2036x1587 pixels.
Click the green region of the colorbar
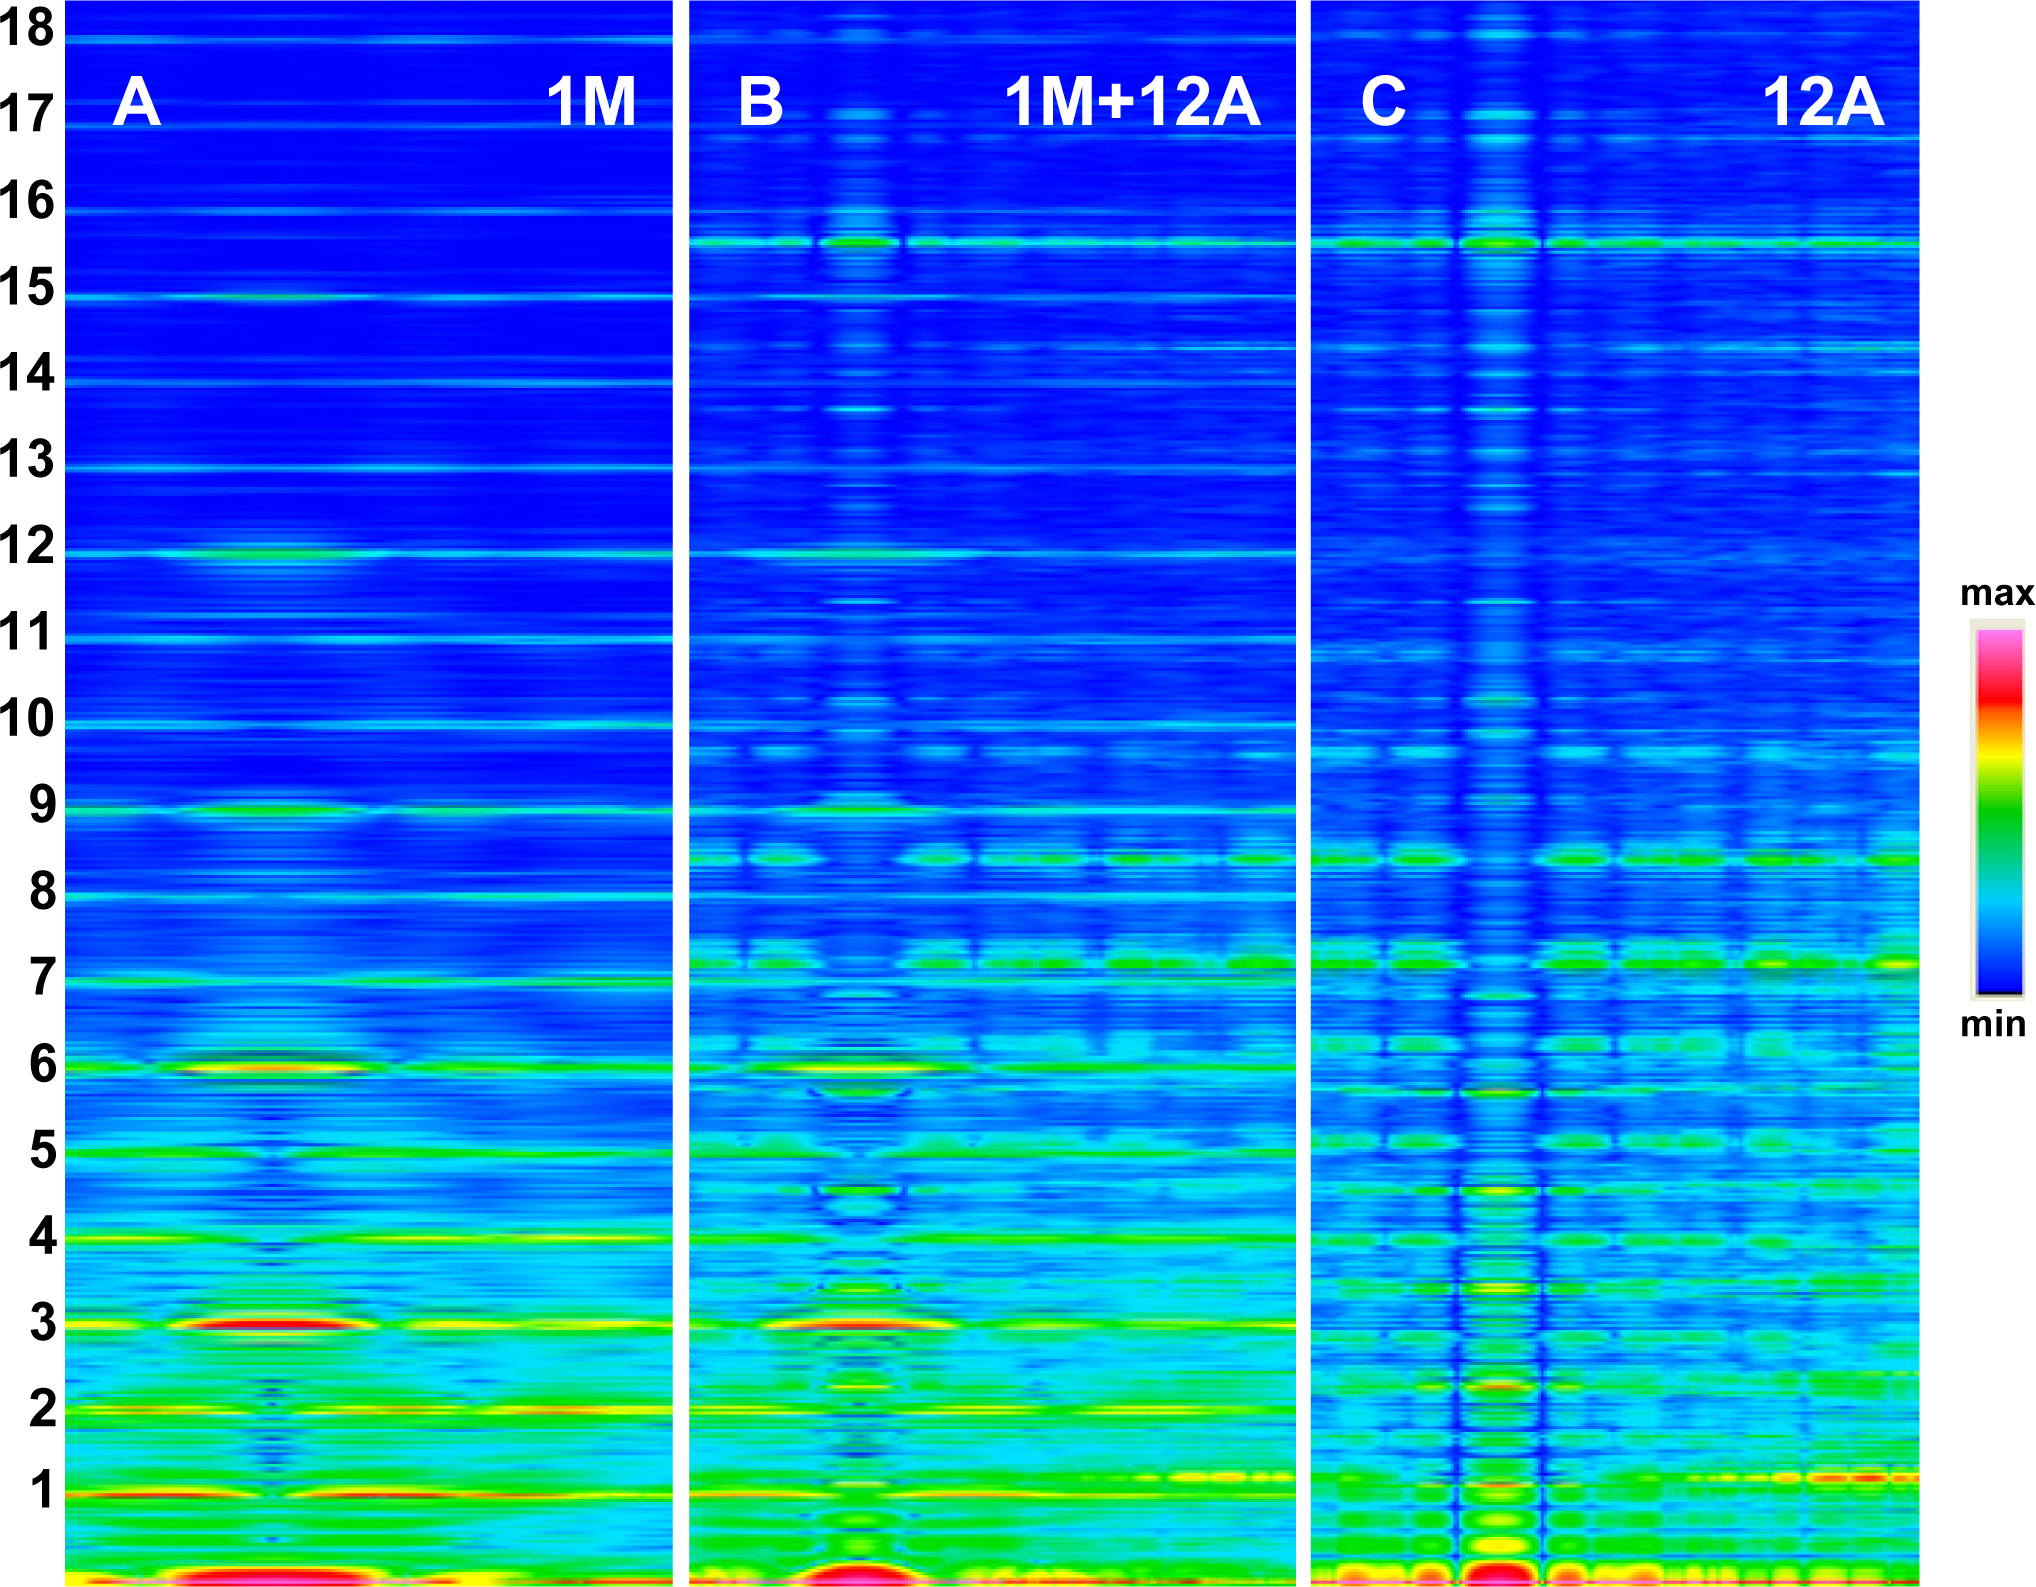(x=1998, y=815)
